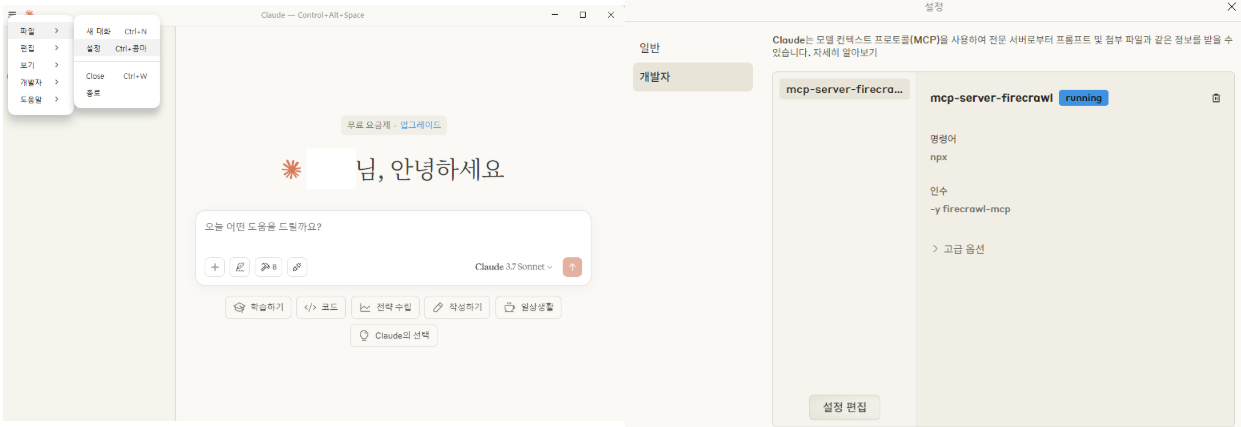Click the connector plug icon in the chat box

point(297,267)
